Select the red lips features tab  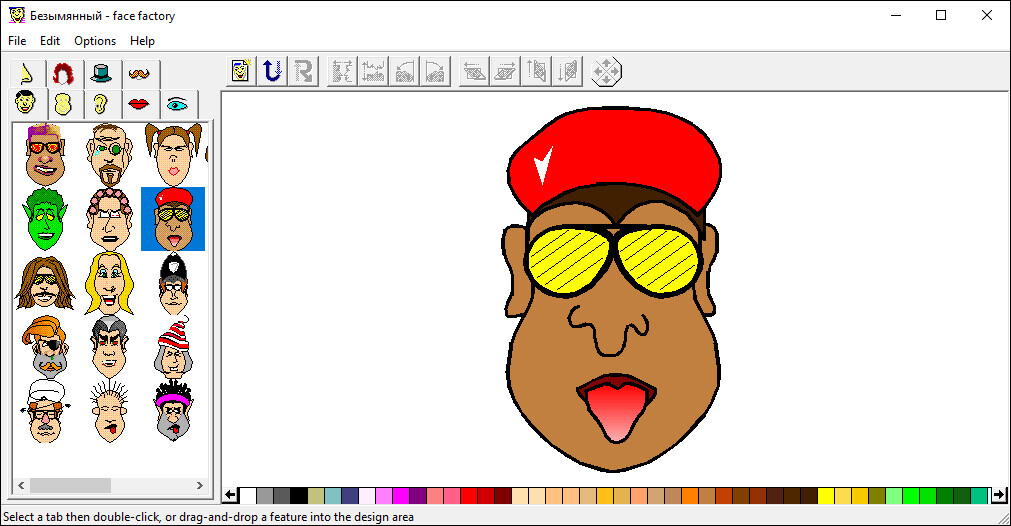pyautogui.click(x=138, y=104)
